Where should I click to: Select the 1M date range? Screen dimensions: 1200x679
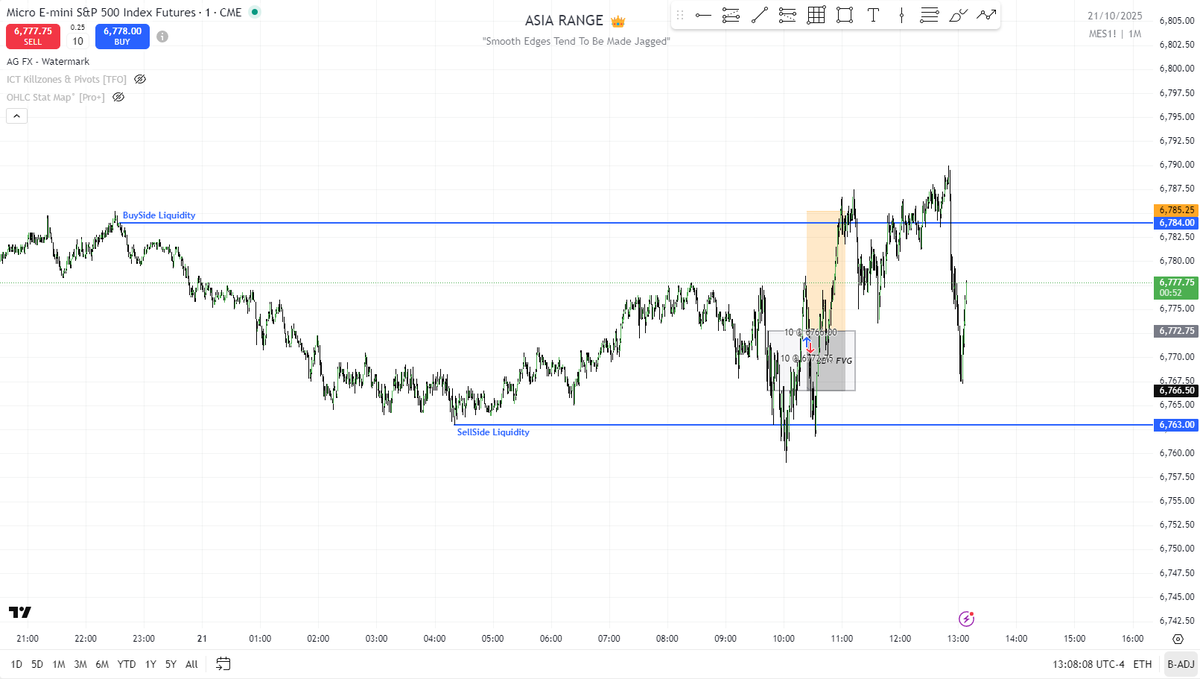pos(59,663)
